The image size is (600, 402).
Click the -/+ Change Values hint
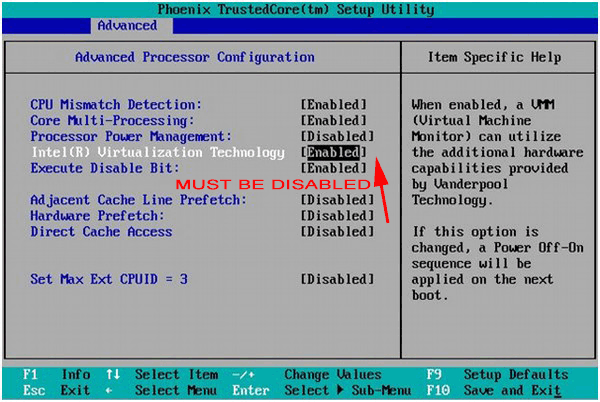(x=307, y=374)
